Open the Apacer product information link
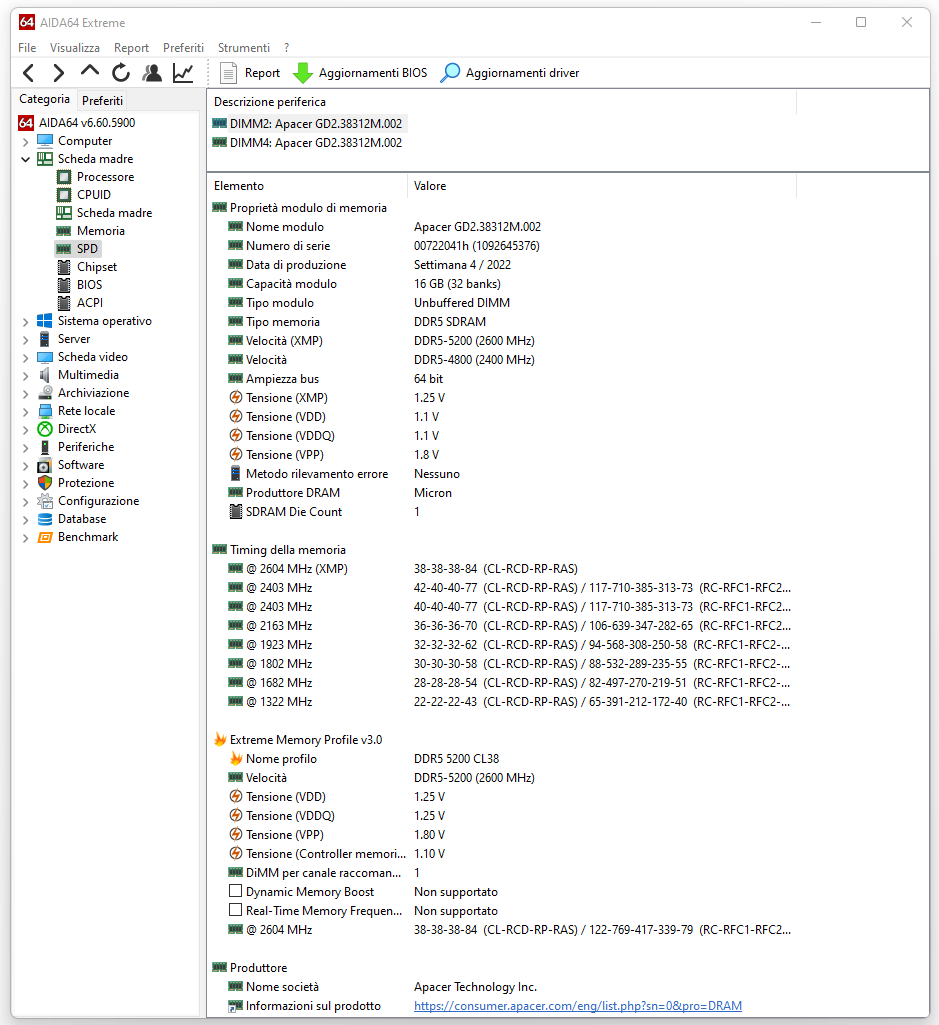The width and height of the screenshot is (939, 1025). [578, 1006]
